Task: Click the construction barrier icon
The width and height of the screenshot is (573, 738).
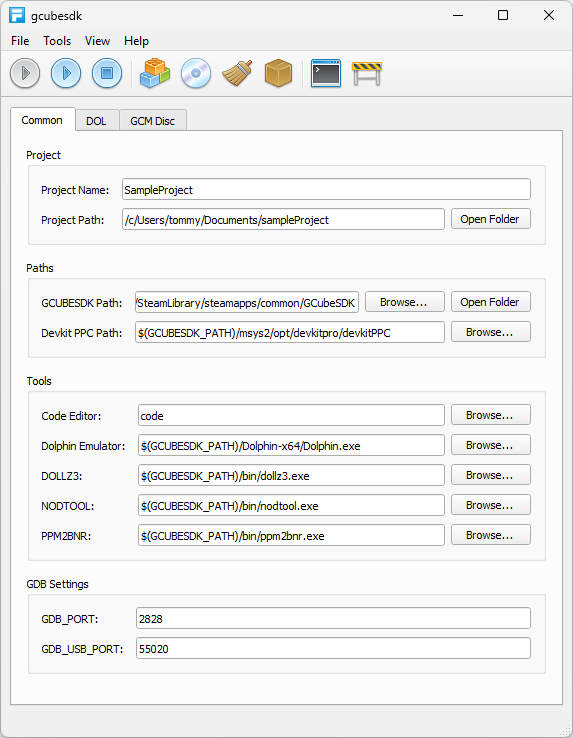Action: coord(367,73)
